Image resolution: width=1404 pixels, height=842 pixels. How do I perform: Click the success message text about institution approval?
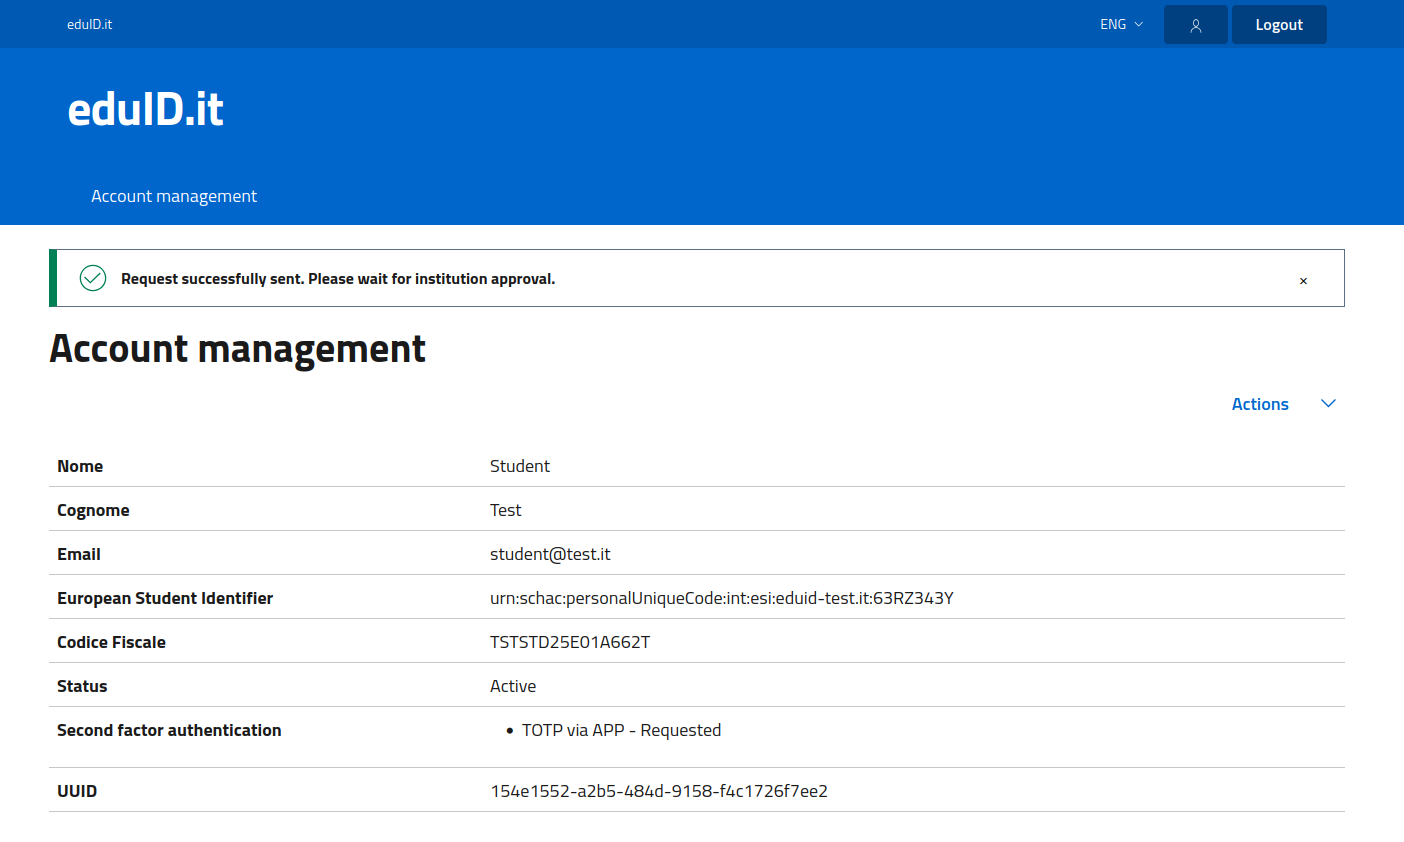pos(338,279)
